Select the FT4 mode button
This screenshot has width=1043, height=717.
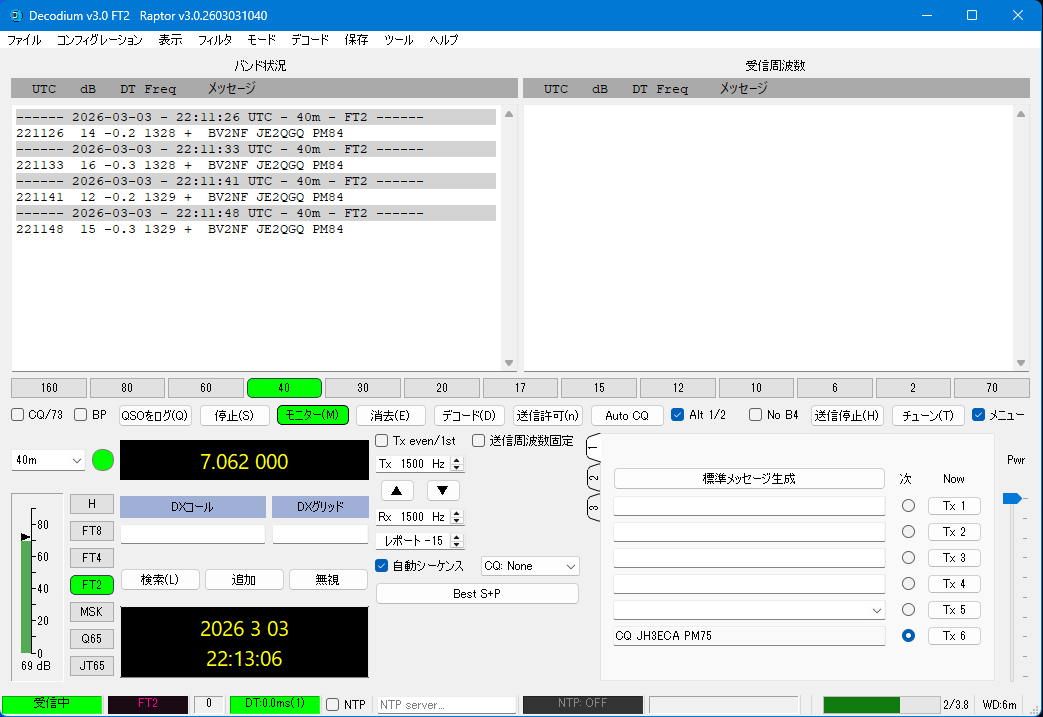click(x=91, y=557)
